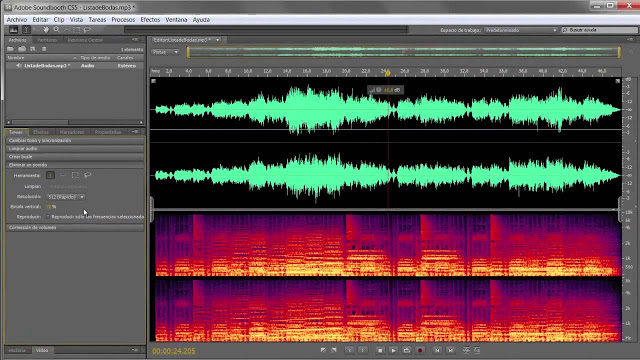The image size is (640, 360).
Task: Switch to the Marcadores tab
Action: (72, 132)
